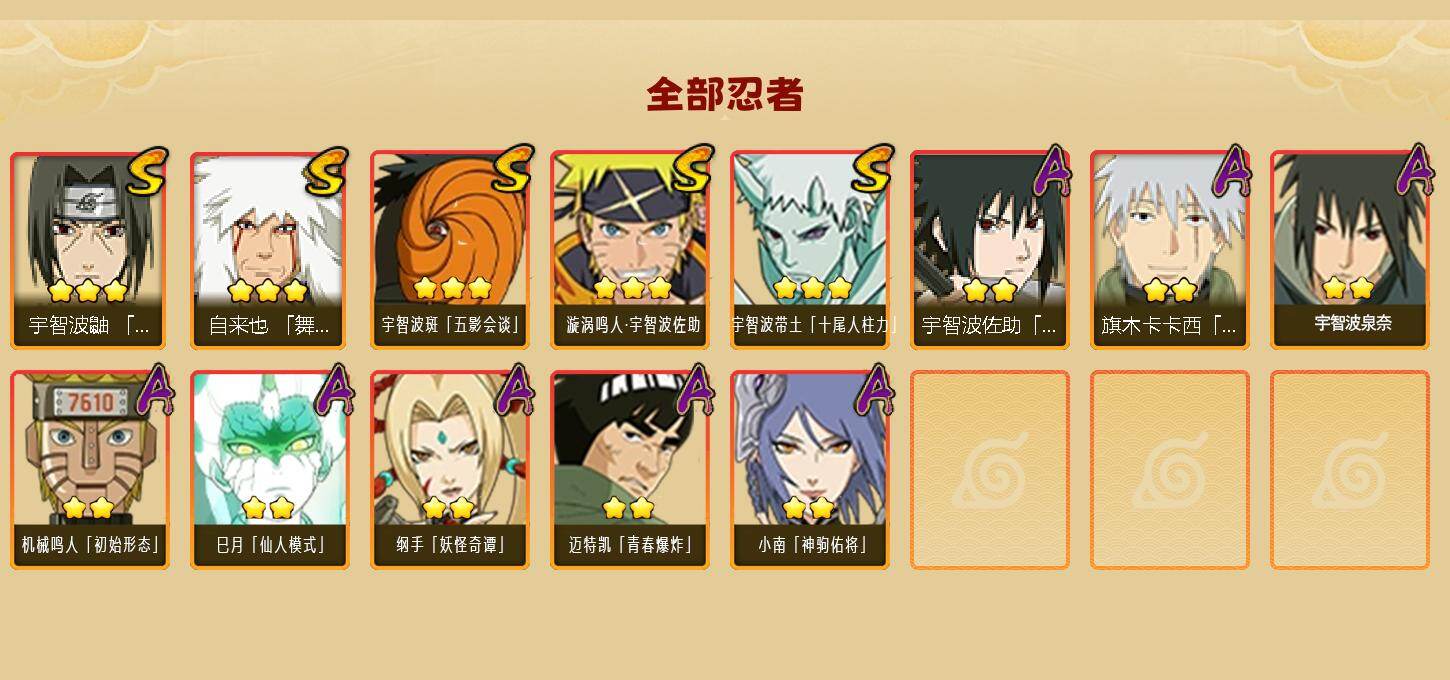Screen dimensions: 1450x680
Task: Select the A-rank 宇智波佐助 card
Action: pos(989,250)
